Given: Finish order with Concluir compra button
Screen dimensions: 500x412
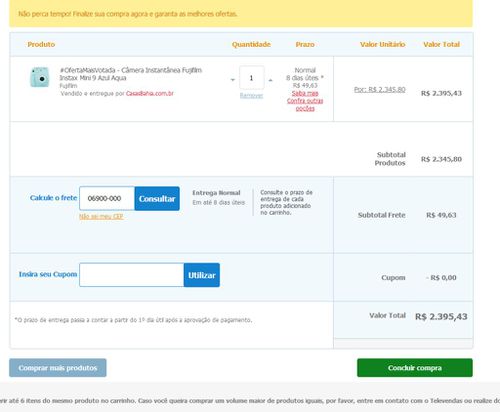Looking at the screenshot, I should point(415,368).
